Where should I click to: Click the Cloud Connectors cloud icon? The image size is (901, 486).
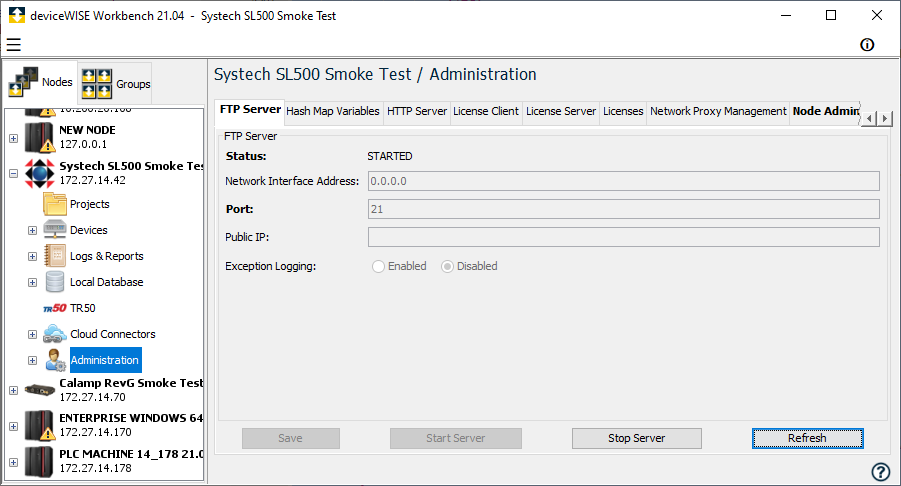55,334
